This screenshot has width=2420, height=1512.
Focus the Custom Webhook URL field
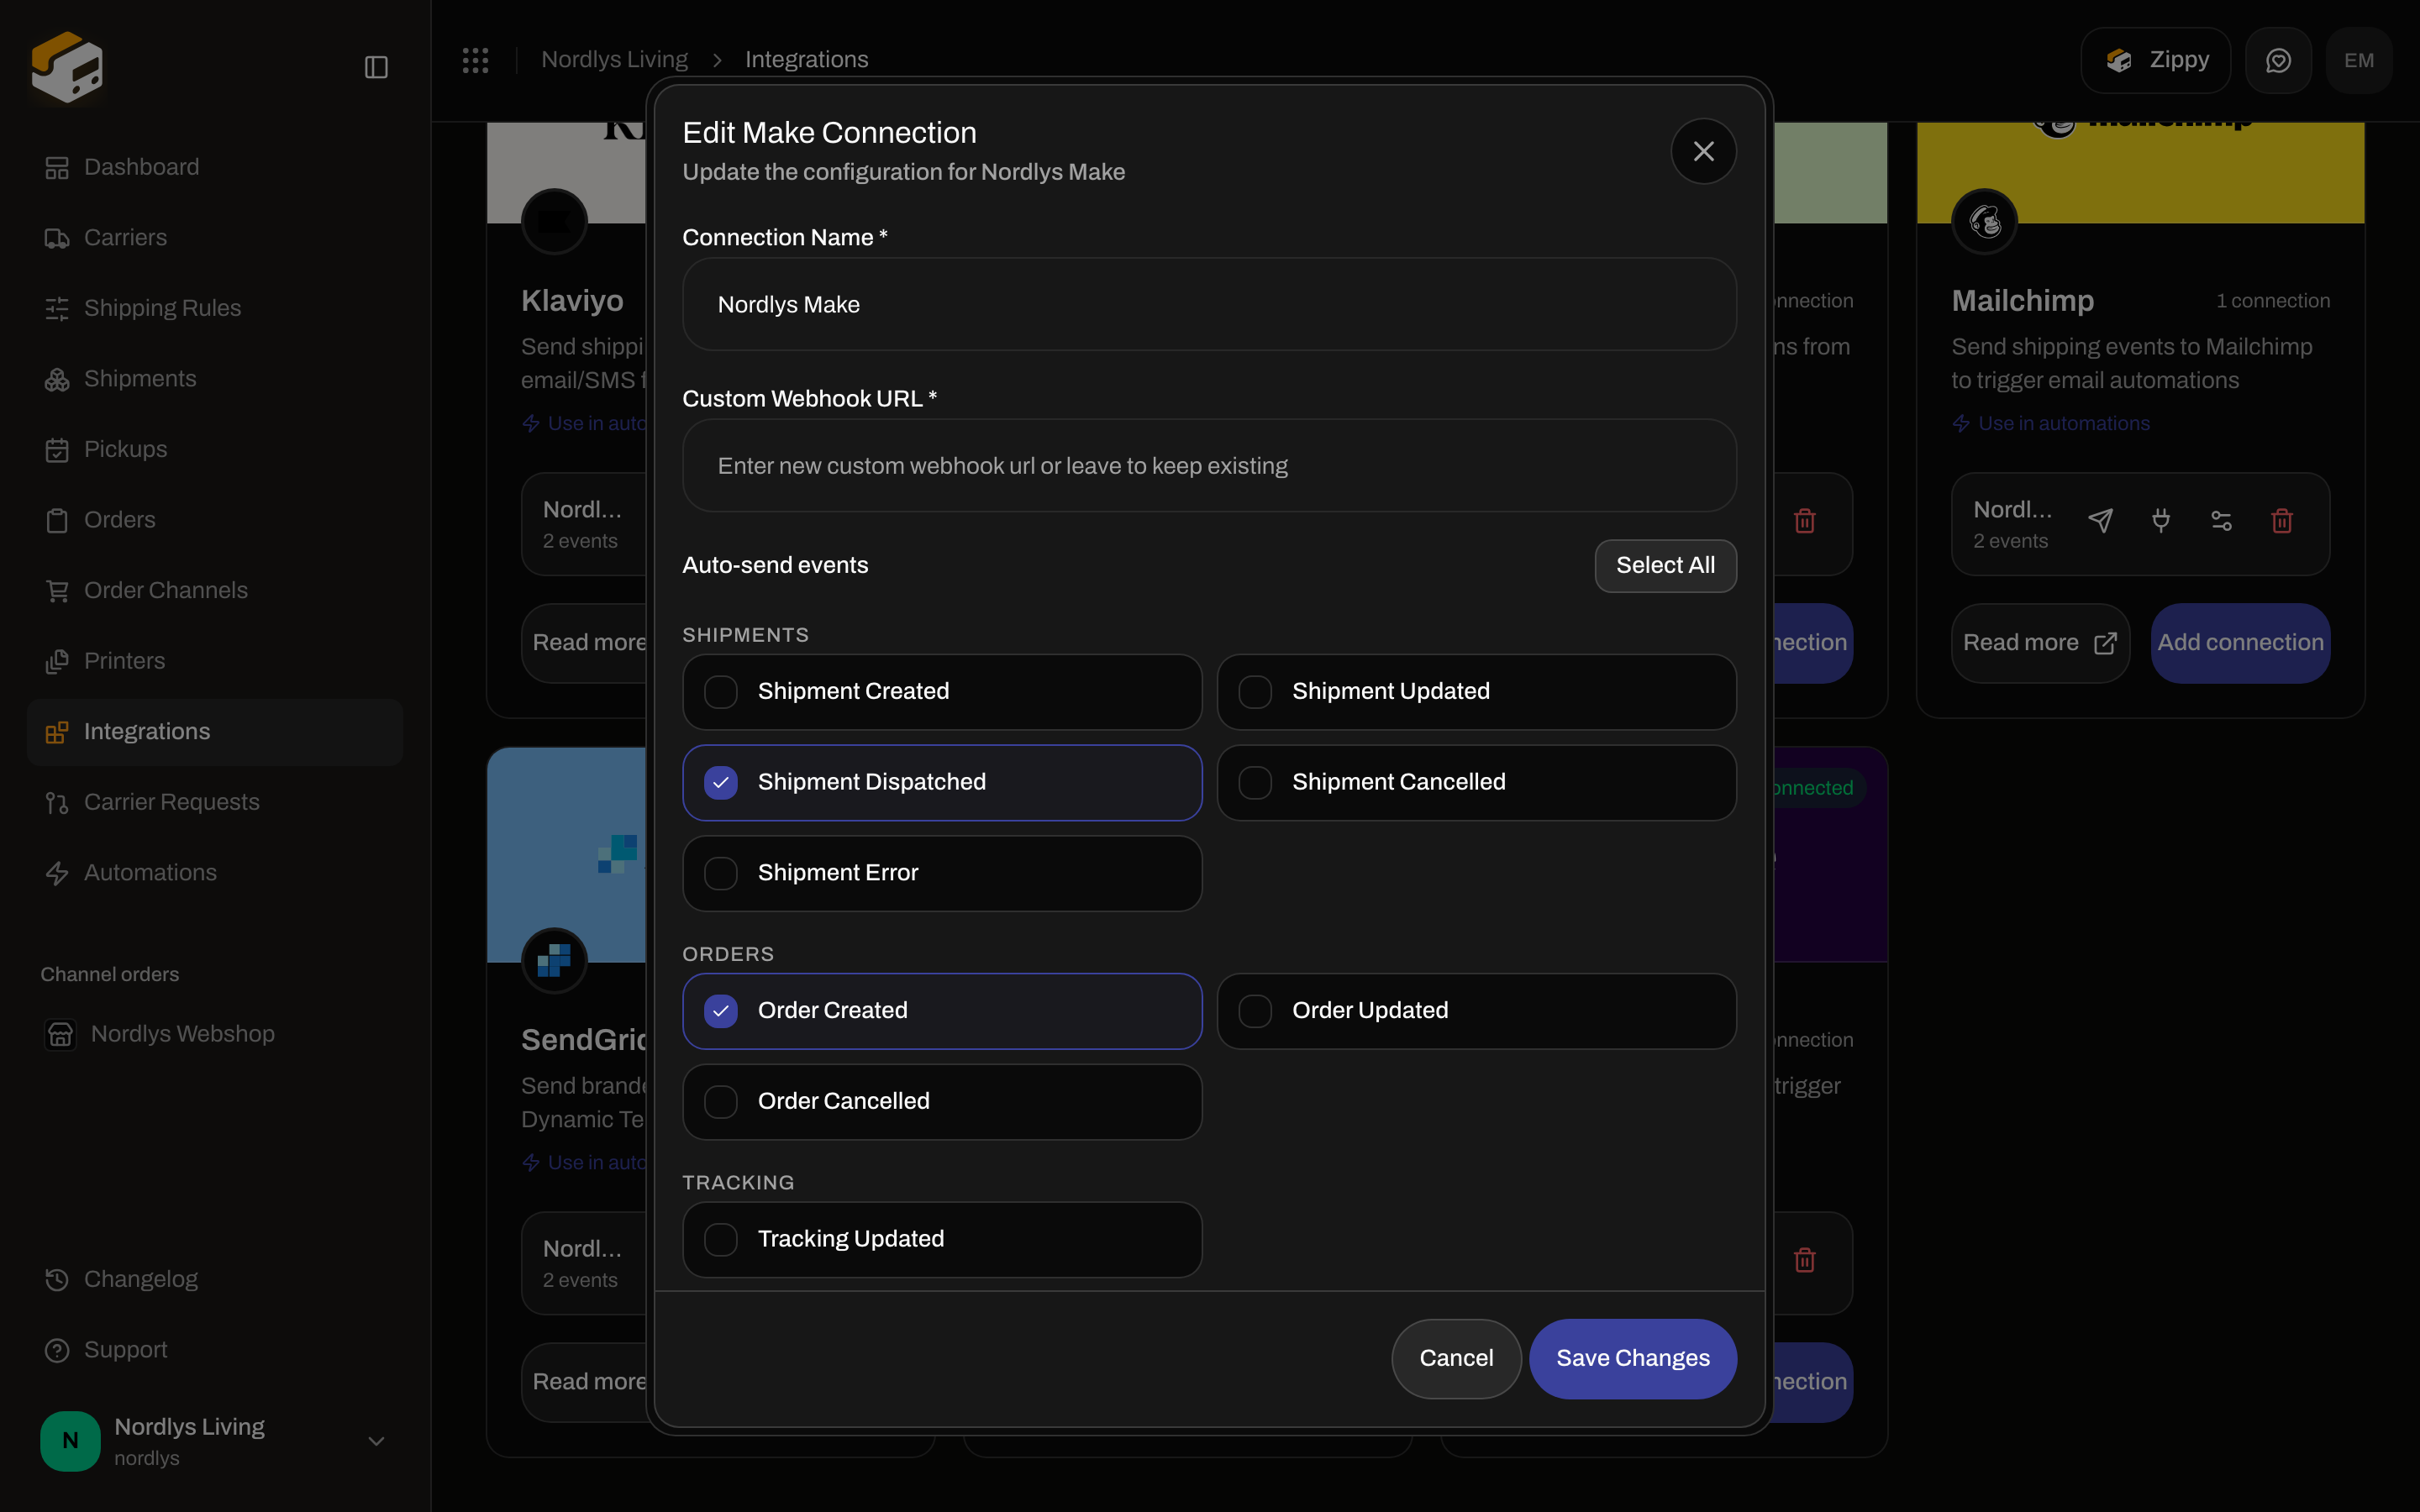click(x=1209, y=466)
